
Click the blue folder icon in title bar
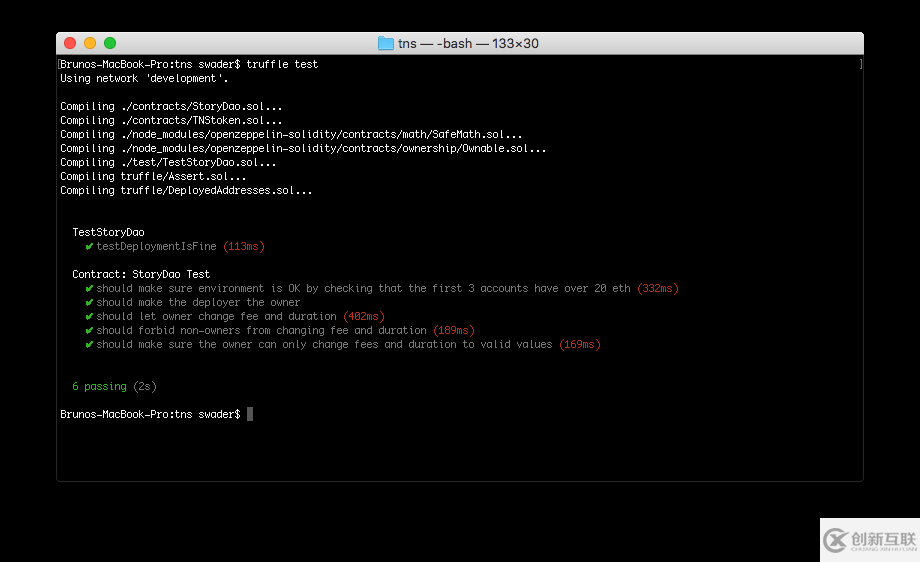(385, 43)
